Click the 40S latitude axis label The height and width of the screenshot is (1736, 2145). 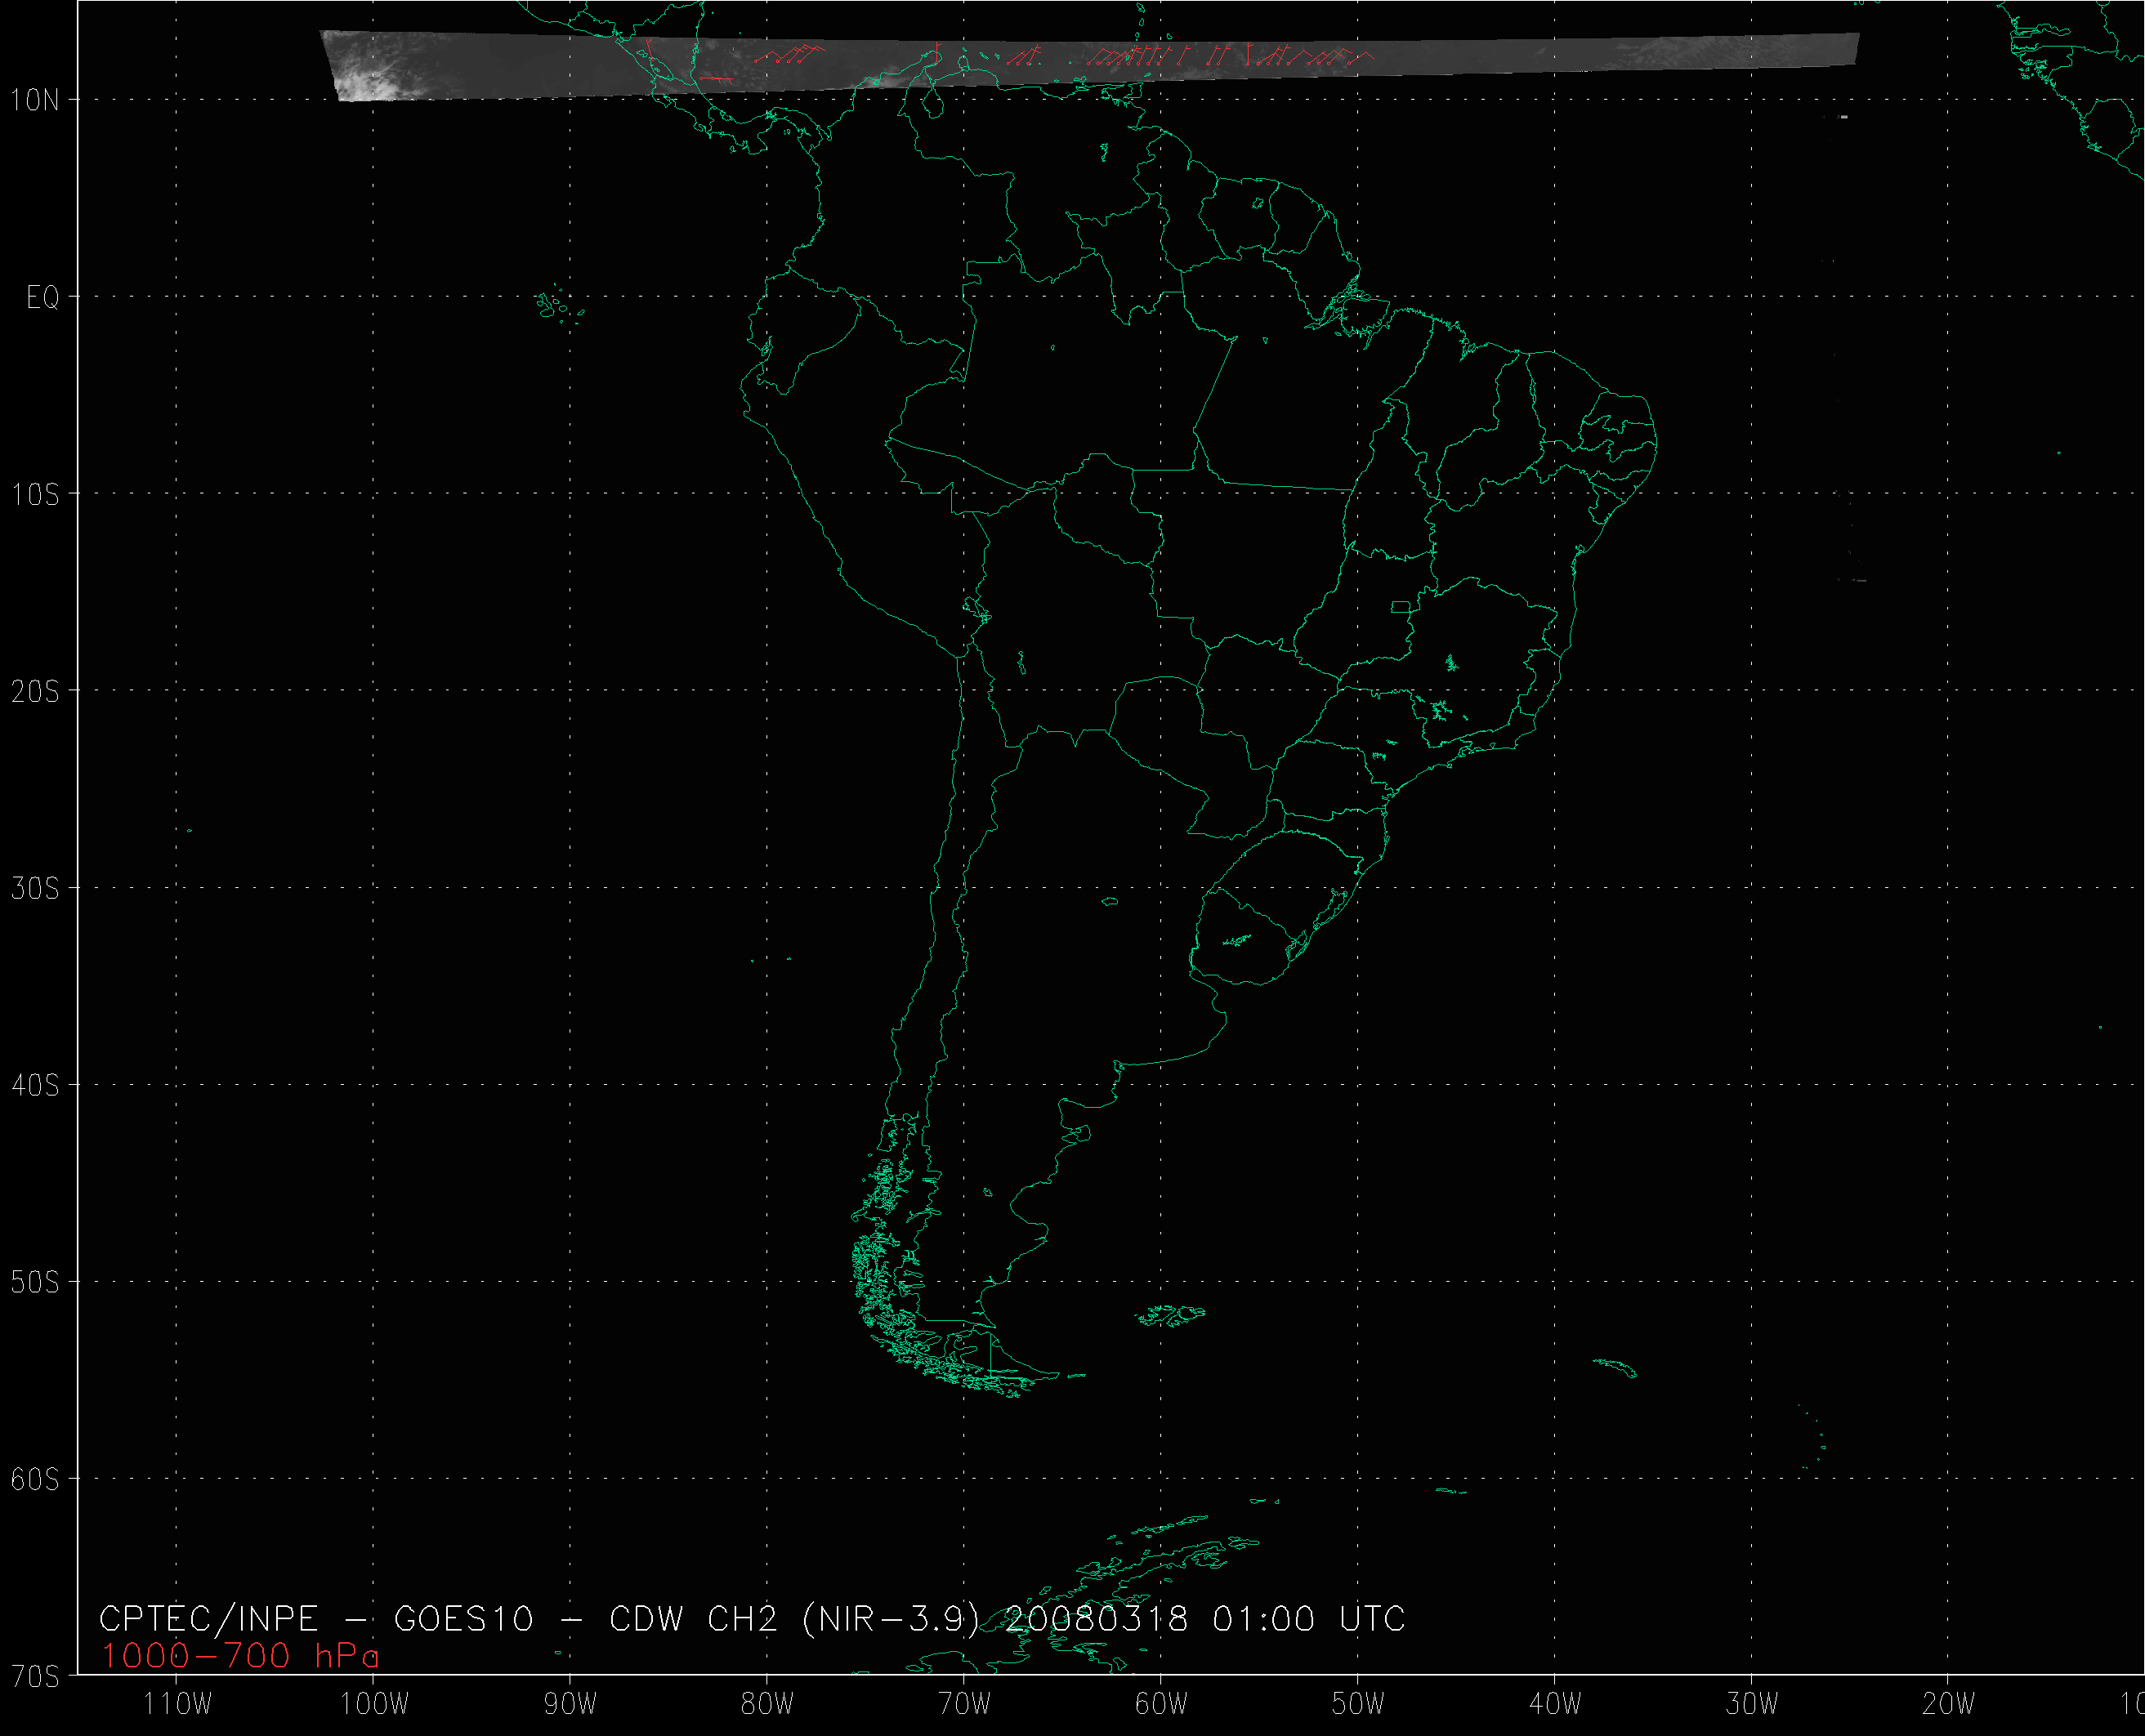[35, 1085]
